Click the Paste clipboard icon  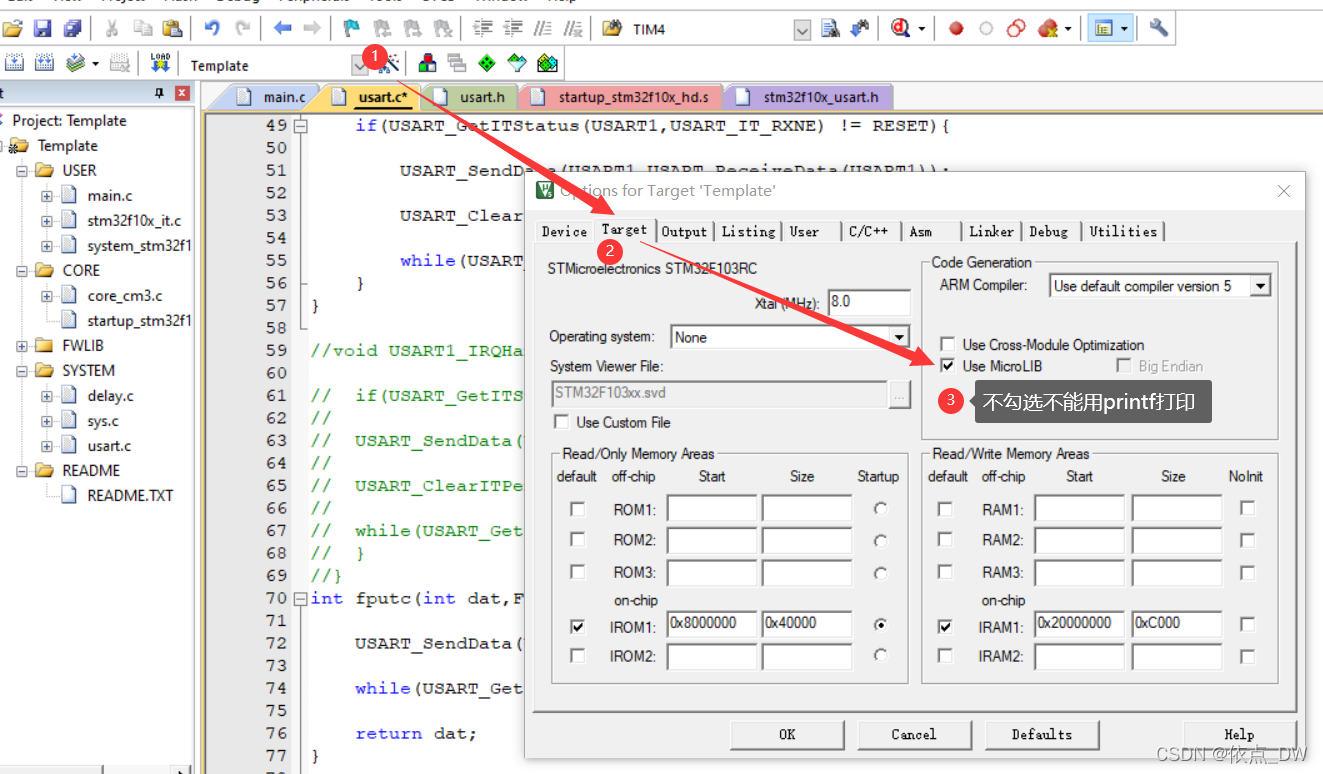pyautogui.click(x=172, y=29)
